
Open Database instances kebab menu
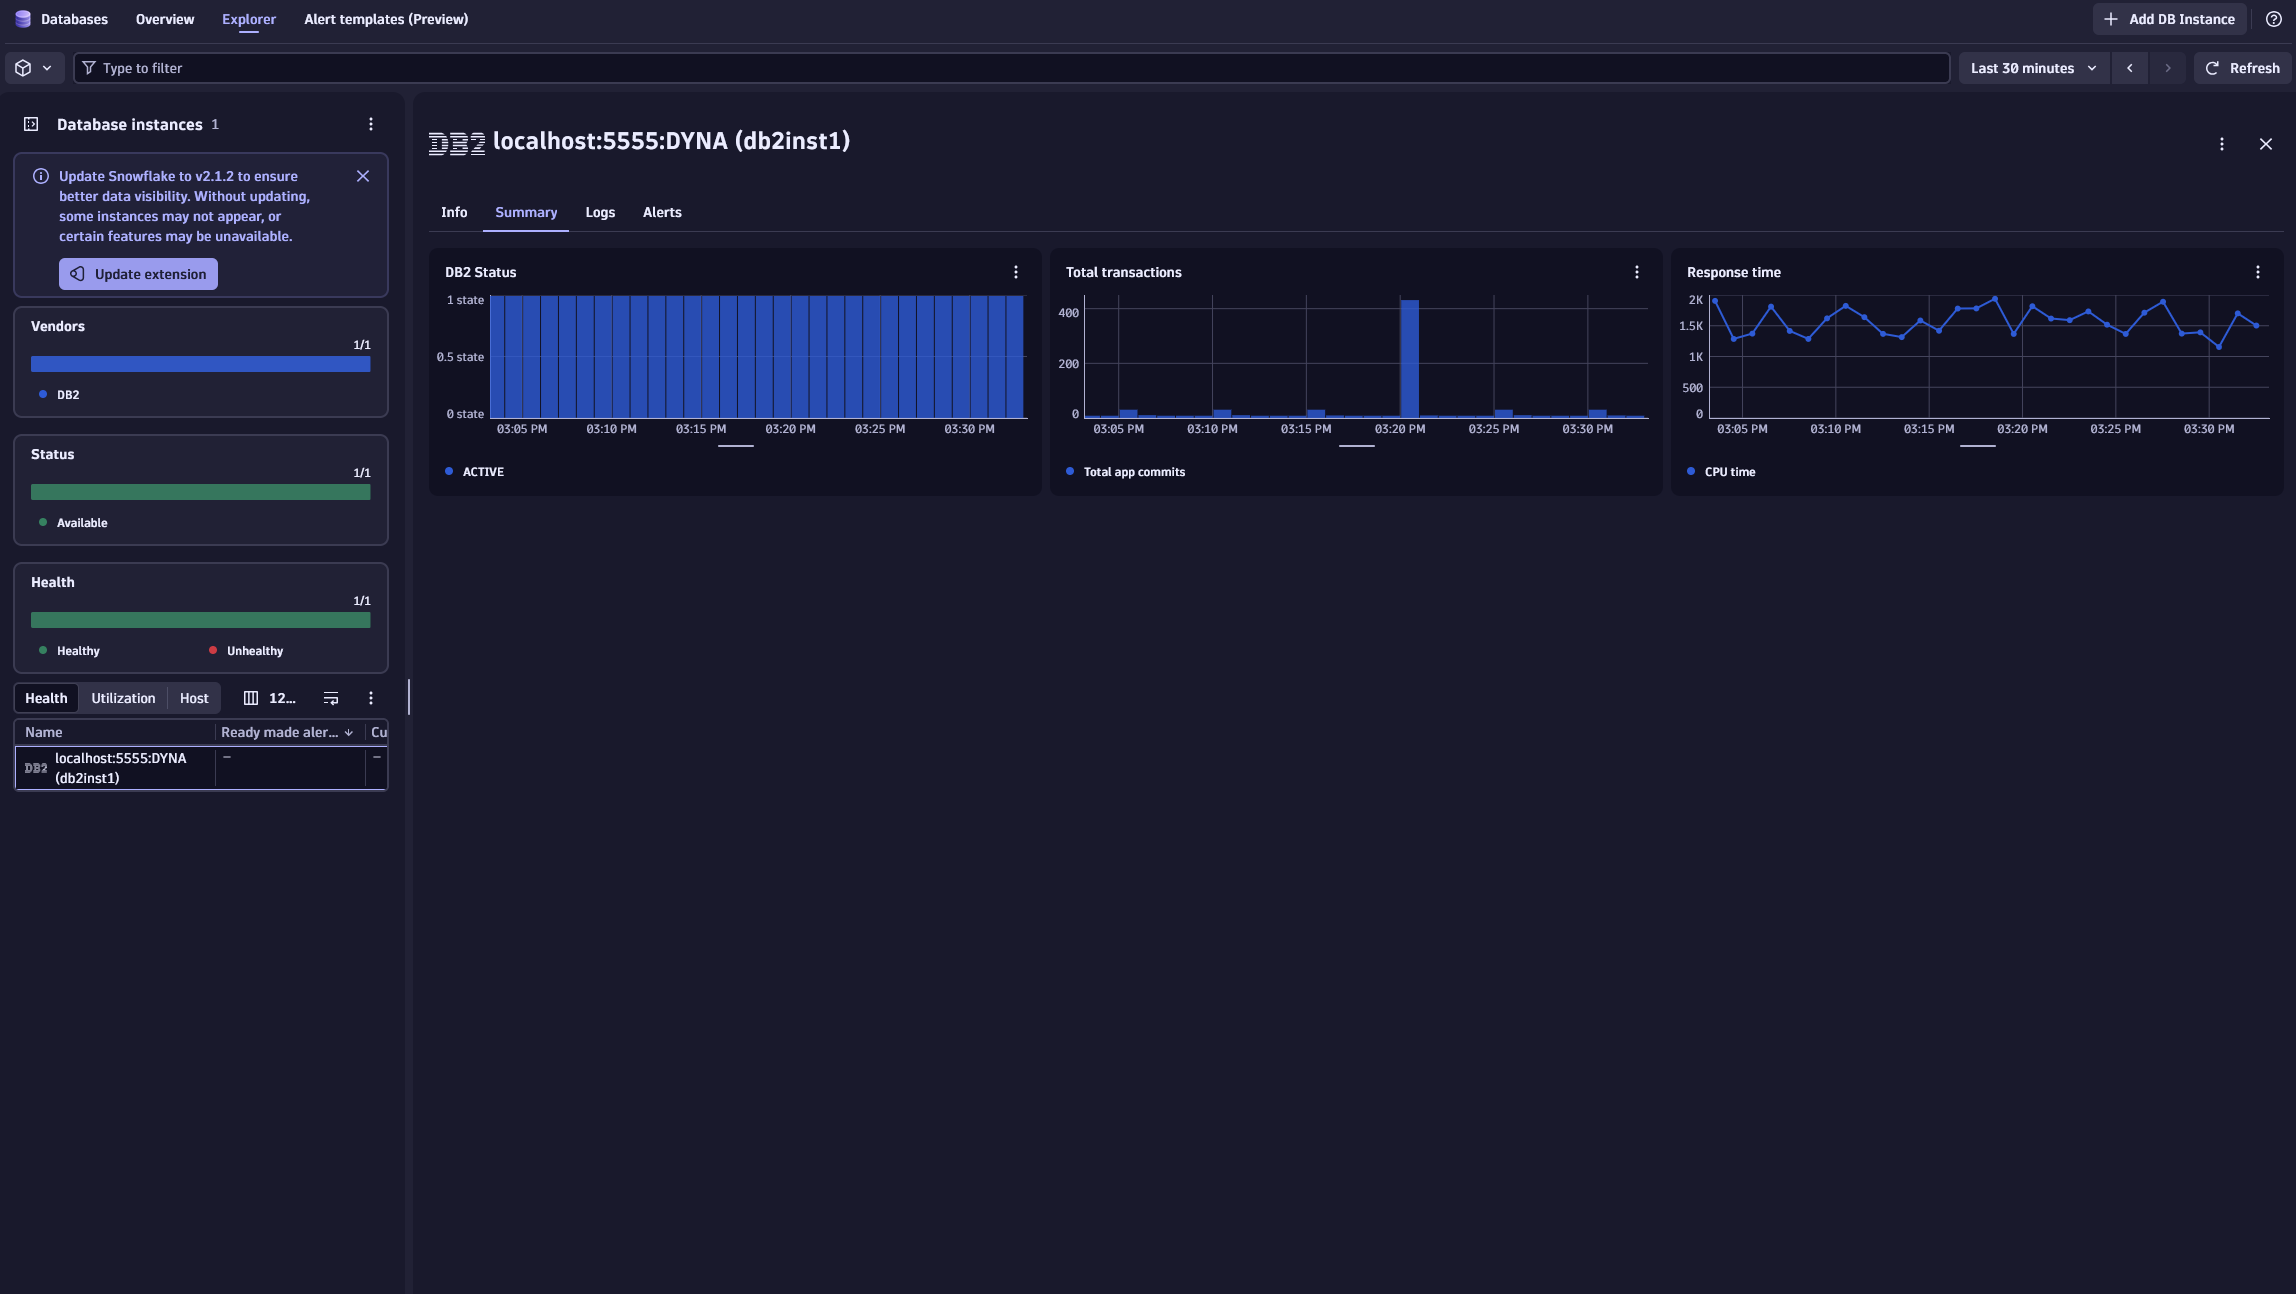point(371,124)
